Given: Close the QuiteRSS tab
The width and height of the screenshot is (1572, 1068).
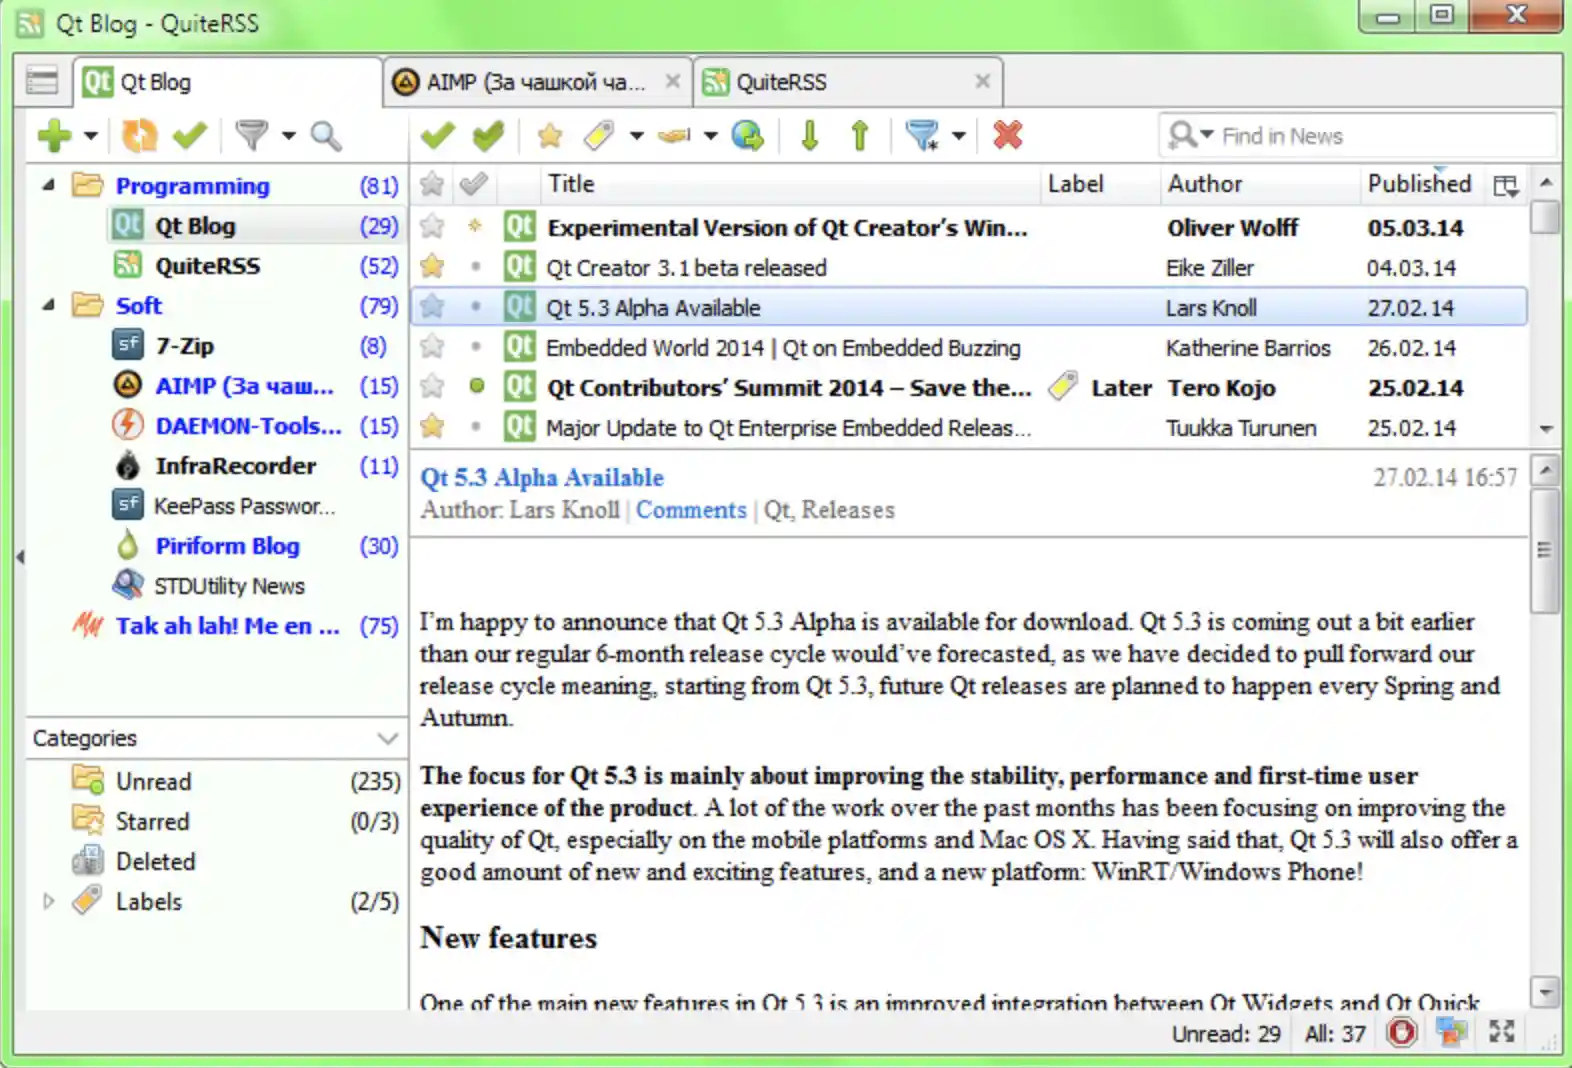Looking at the screenshot, I should [983, 81].
